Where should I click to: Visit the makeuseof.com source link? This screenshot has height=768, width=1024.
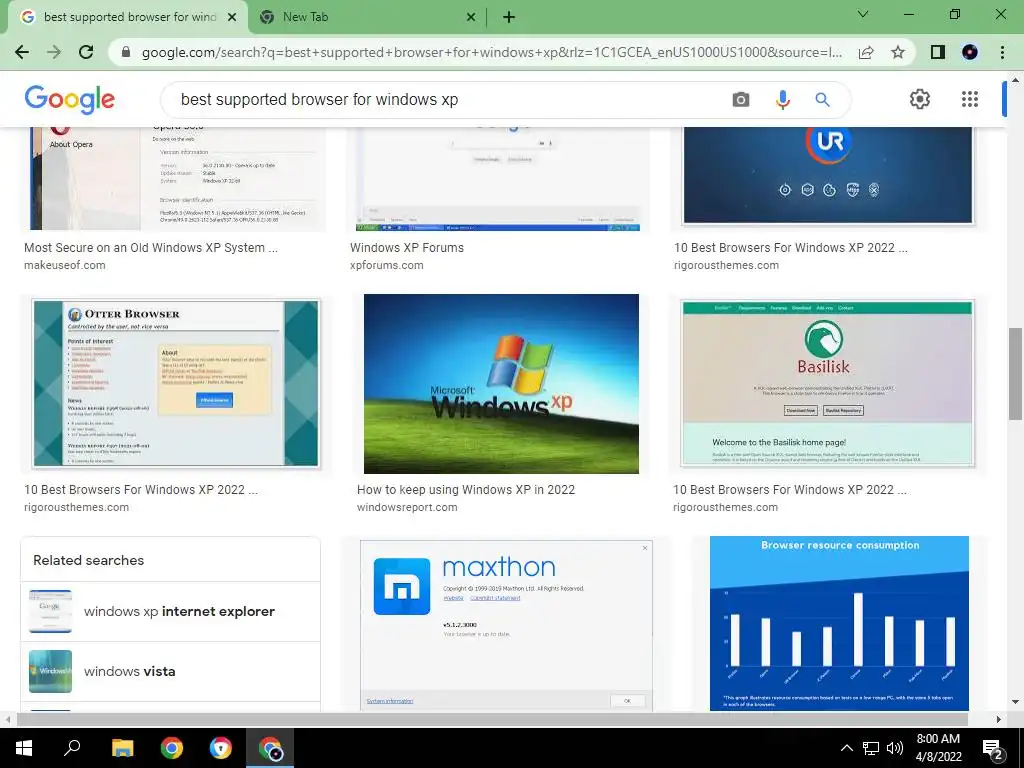pos(65,265)
